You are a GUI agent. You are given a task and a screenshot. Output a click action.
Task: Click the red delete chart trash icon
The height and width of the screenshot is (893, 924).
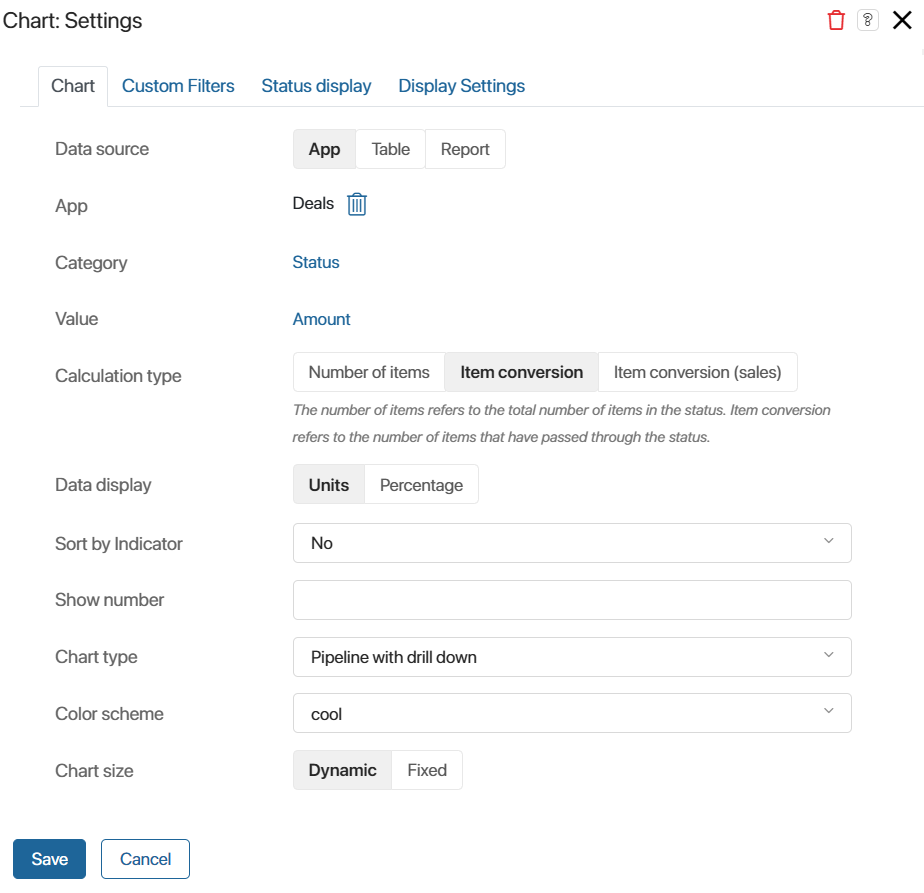836,20
